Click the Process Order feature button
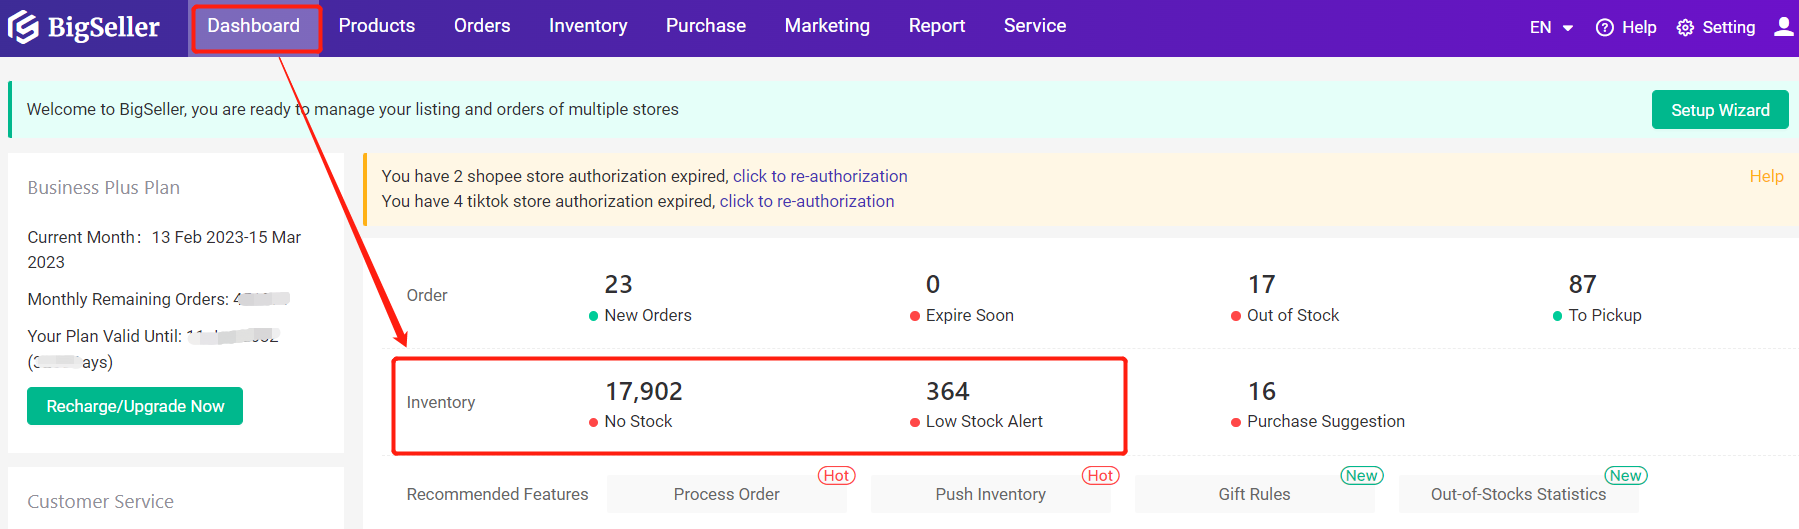 [x=727, y=494]
